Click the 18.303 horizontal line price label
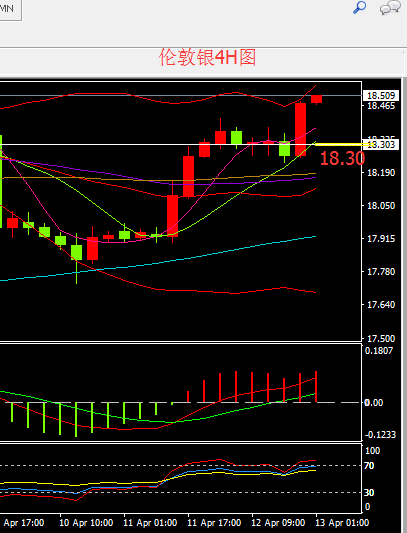The height and width of the screenshot is (533, 407). click(381, 144)
